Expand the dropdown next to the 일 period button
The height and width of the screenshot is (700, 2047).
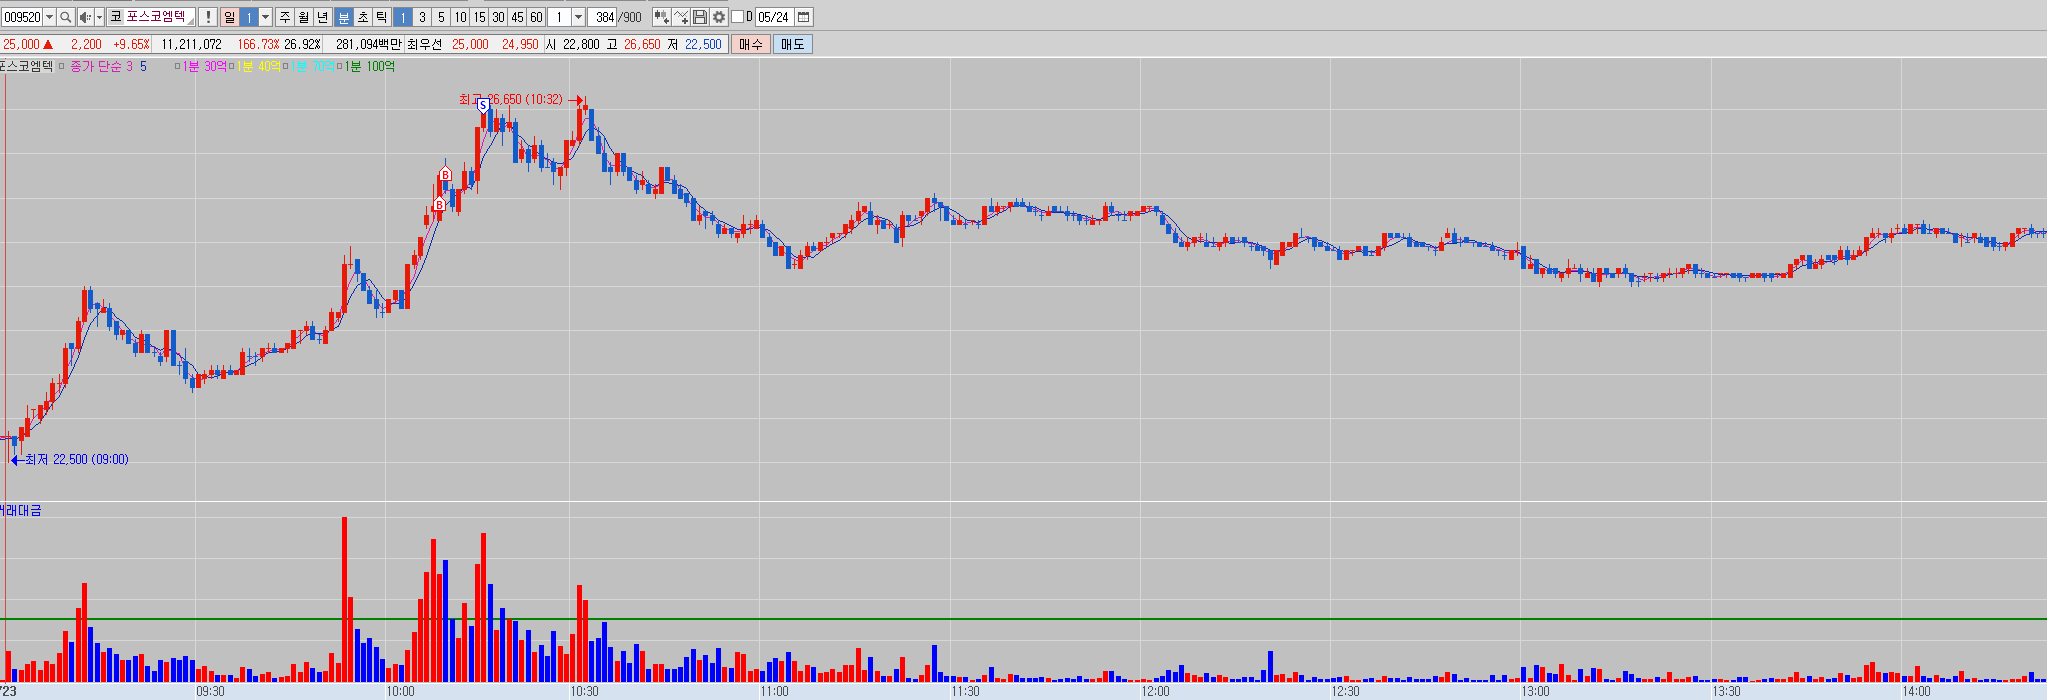[x=266, y=17]
